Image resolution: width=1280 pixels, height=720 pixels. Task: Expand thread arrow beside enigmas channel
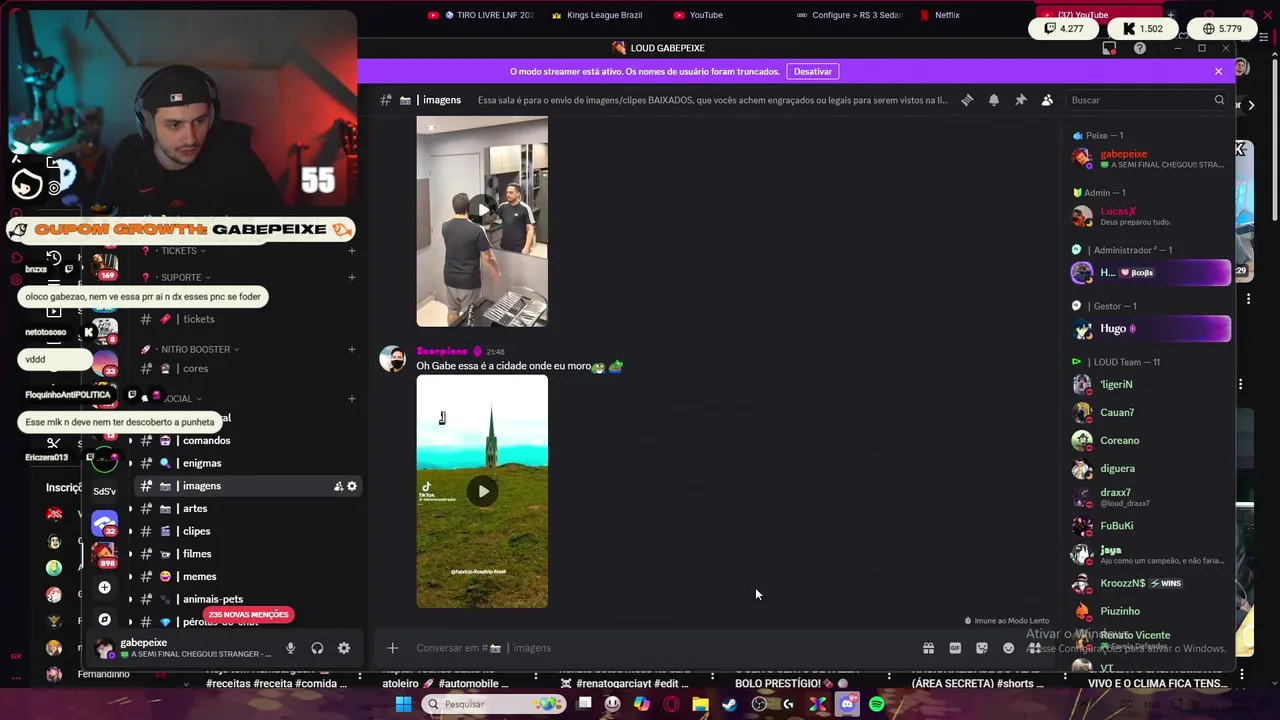(130, 464)
